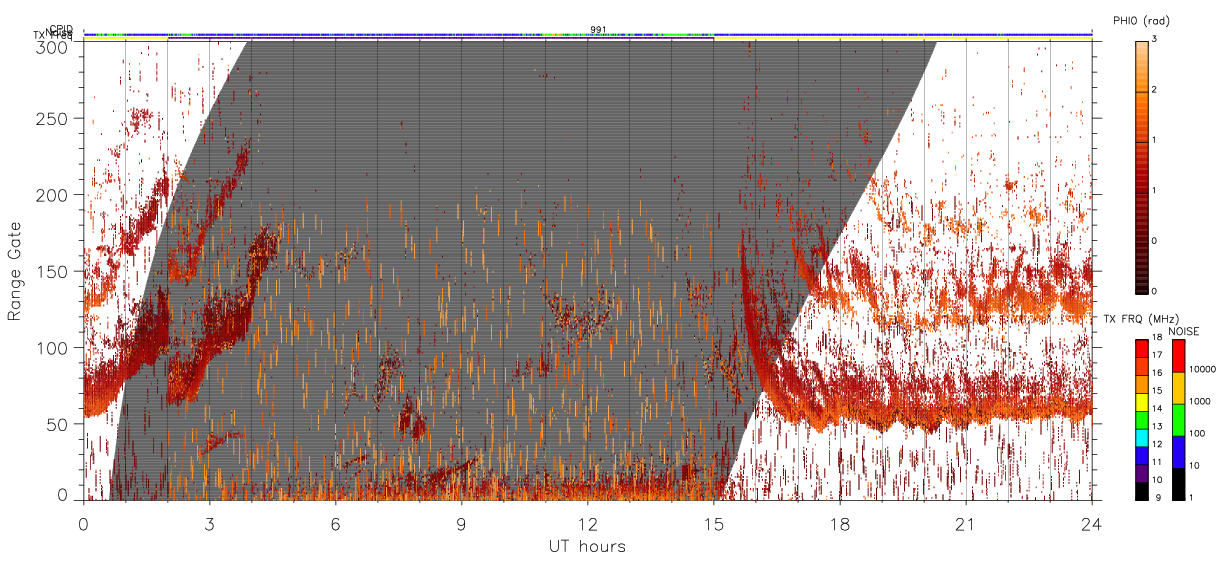Click the '1000' label on NOISE scale

click(1200, 401)
